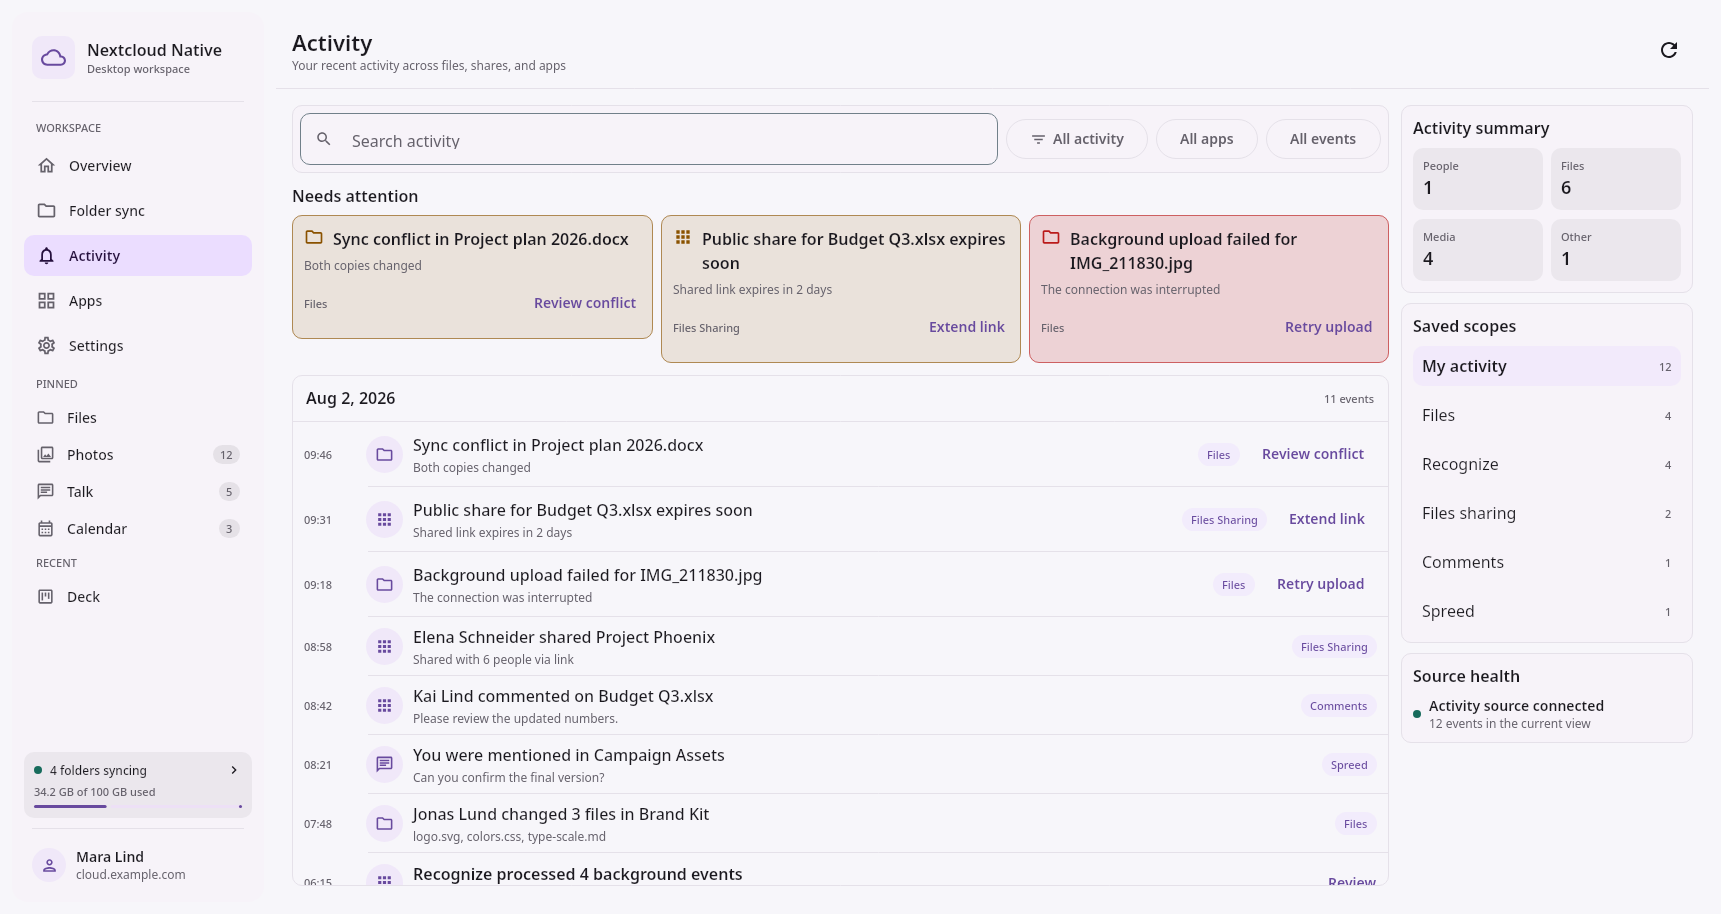This screenshot has height=914, width=1721.
Task: Select the My activity saved scope
Action: [x=1546, y=366]
